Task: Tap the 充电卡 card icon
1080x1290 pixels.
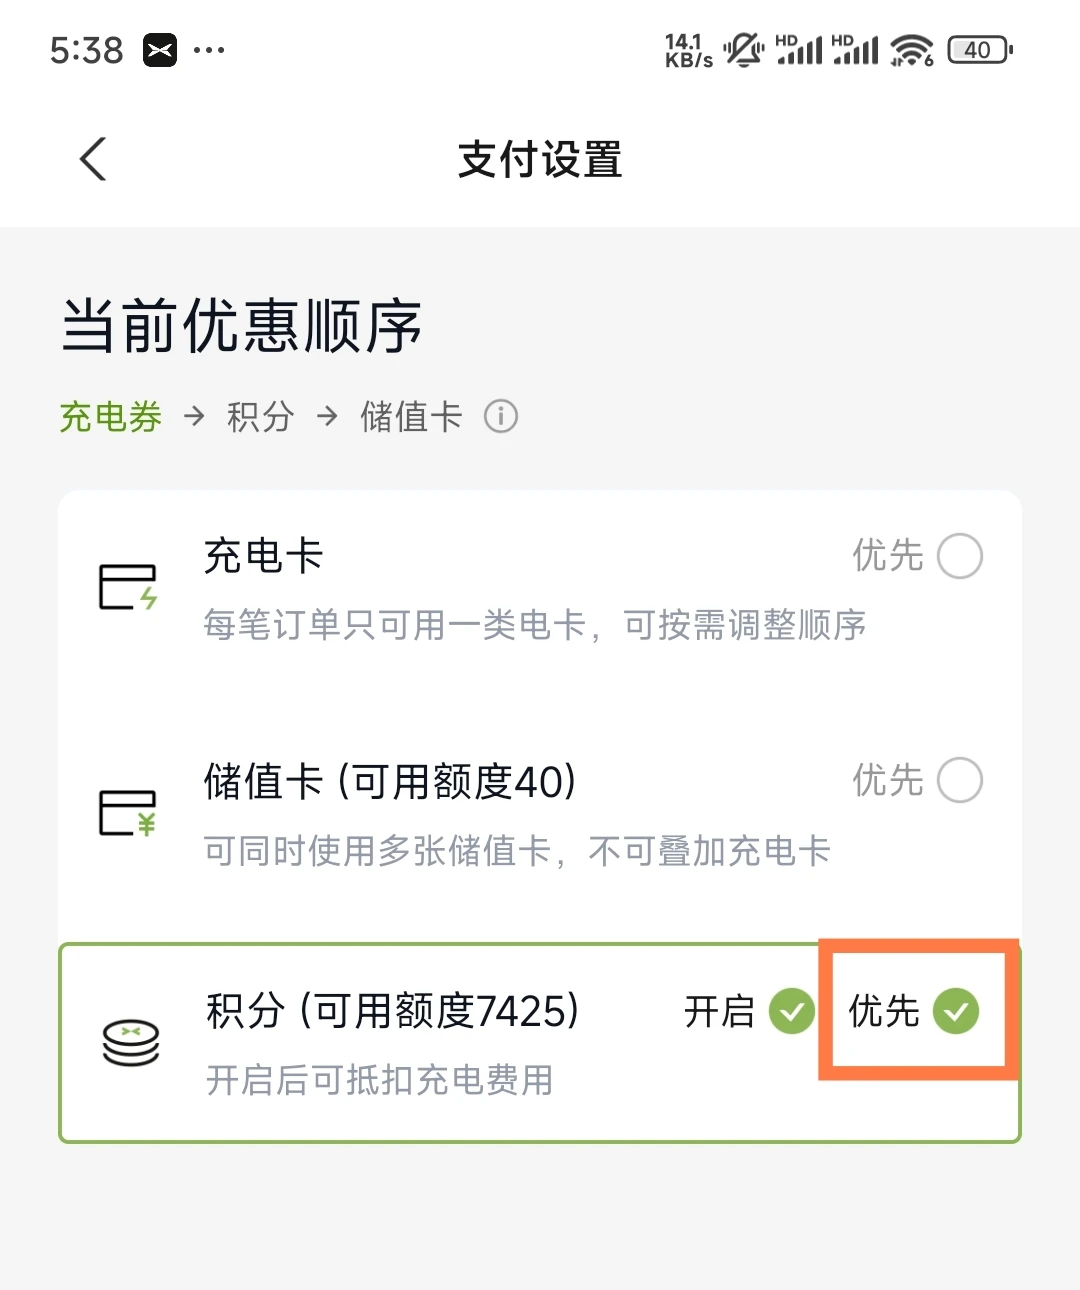Action: click(128, 588)
